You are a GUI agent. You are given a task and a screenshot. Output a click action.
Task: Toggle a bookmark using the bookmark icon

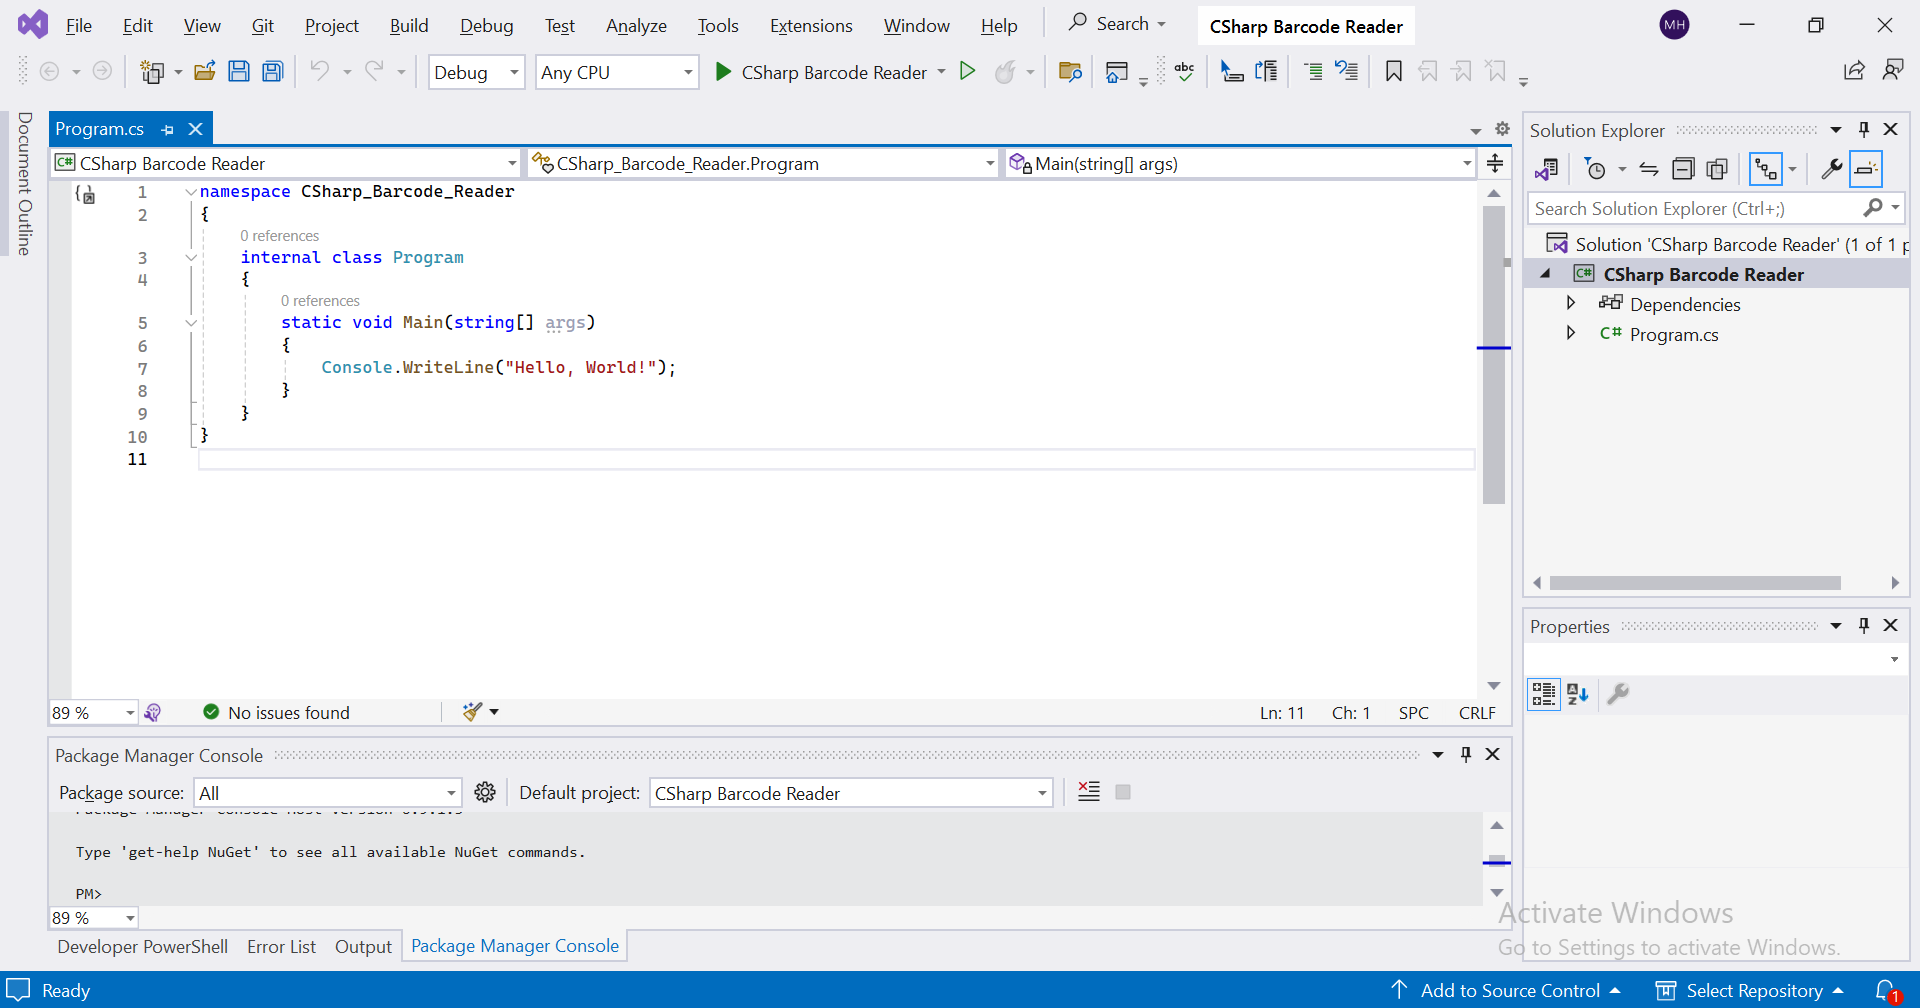click(1394, 71)
